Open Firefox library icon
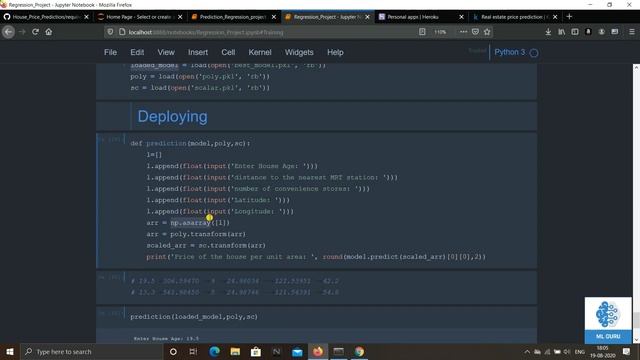This screenshot has width=640, height=360. click(x=562, y=32)
